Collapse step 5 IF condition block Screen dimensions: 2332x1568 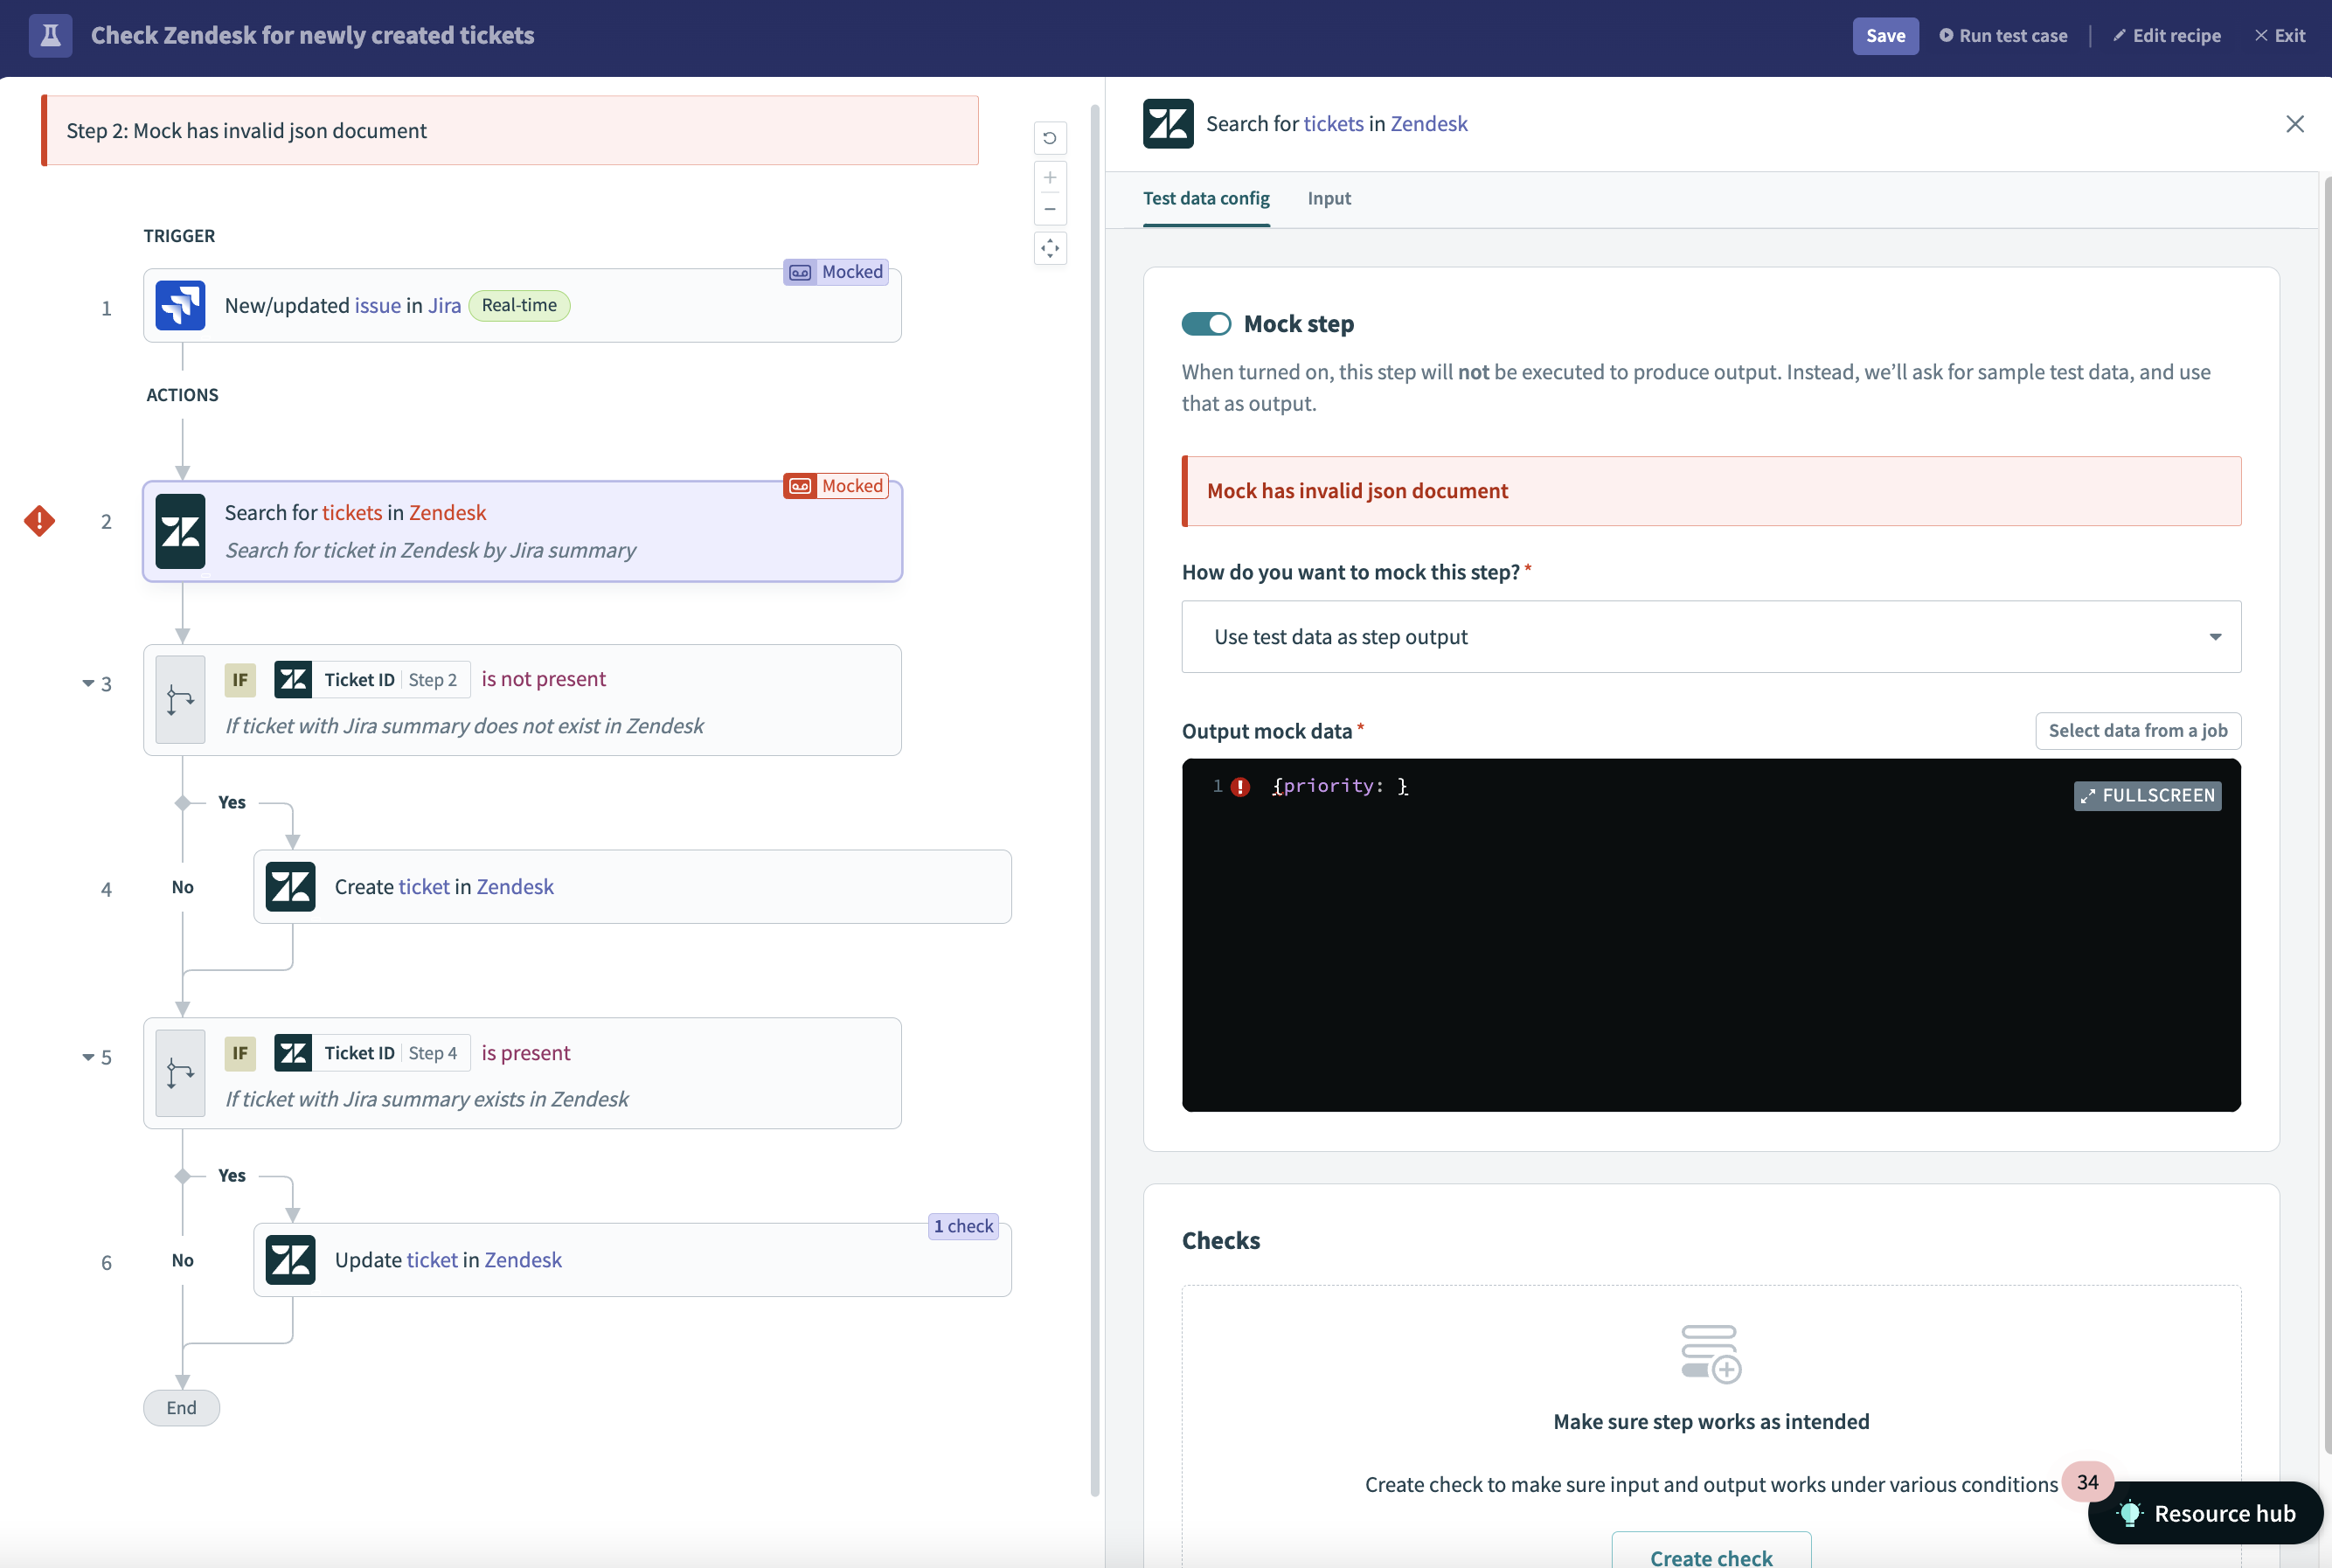(x=88, y=1058)
